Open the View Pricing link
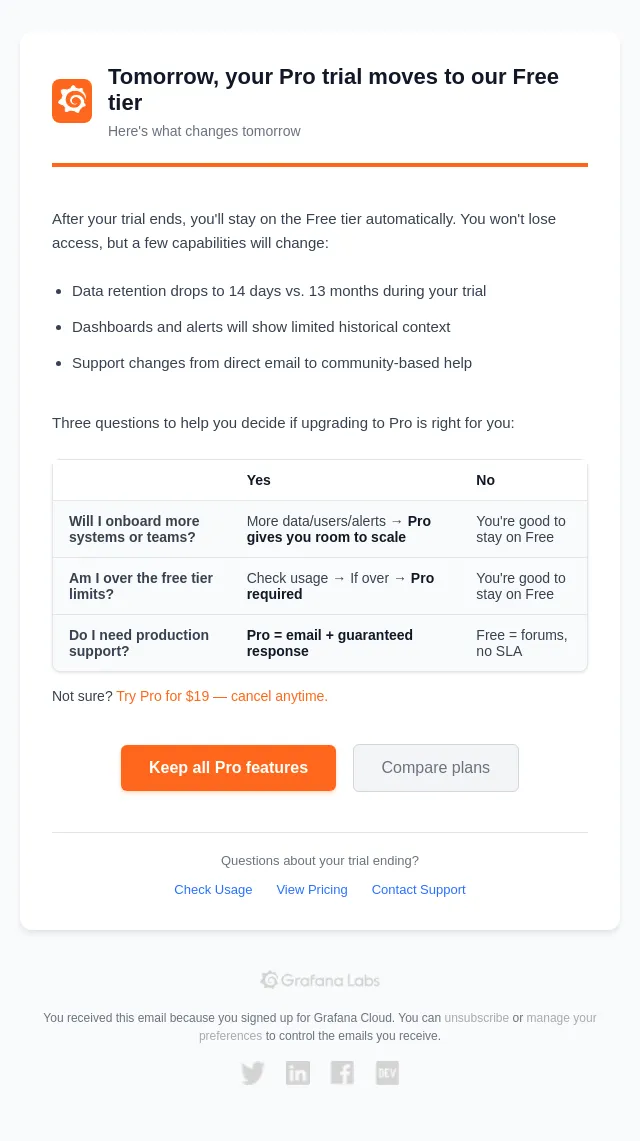 coord(312,889)
